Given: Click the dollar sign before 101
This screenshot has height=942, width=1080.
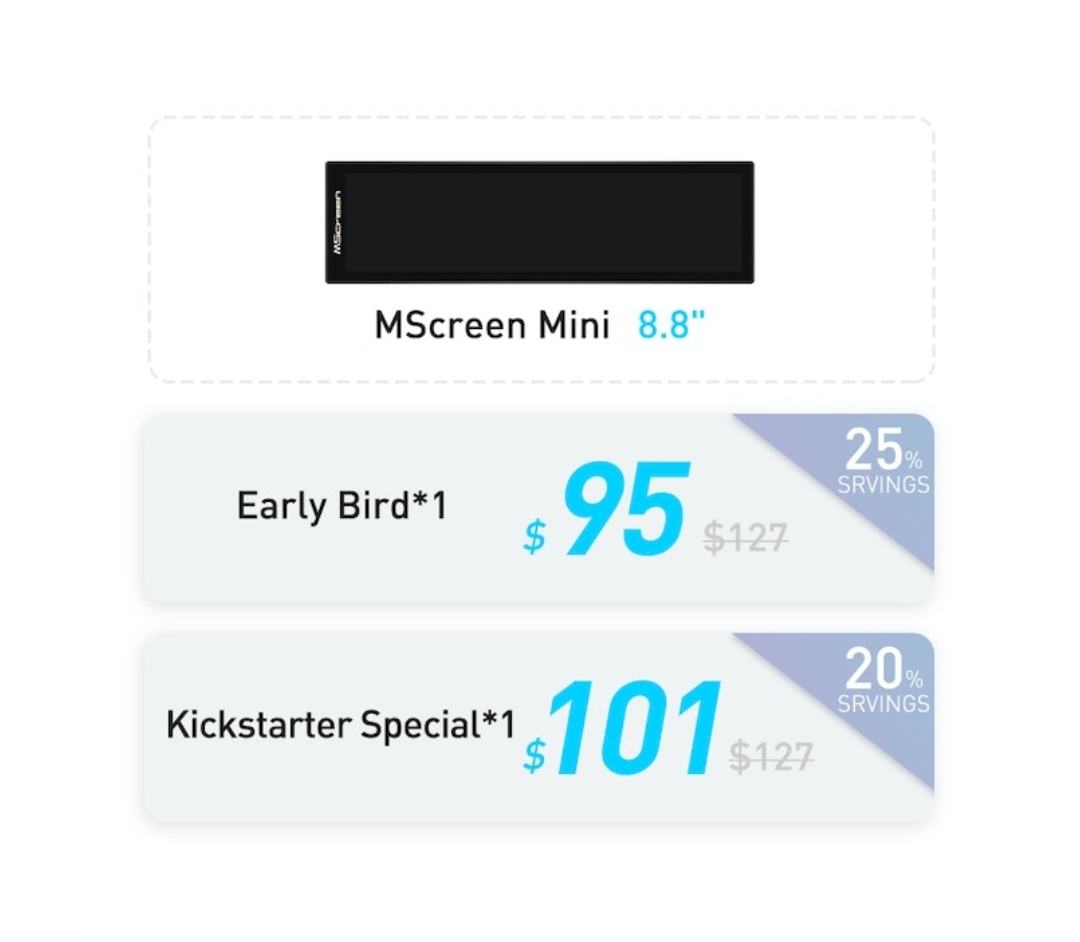Looking at the screenshot, I should click(534, 755).
